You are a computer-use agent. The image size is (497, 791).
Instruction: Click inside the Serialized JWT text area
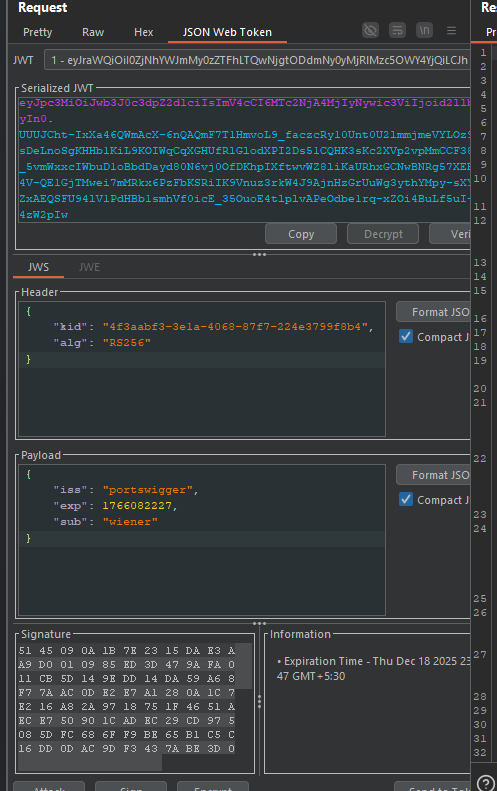[x=244, y=159]
